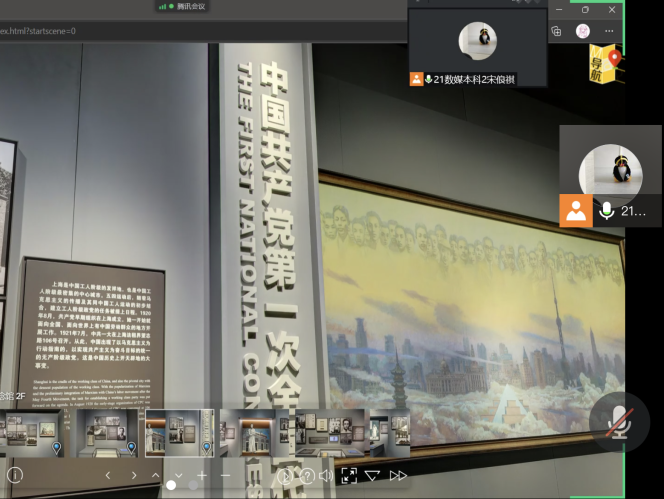
Task: Tilt the view up with up arrow
Action: pyautogui.click(x=156, y=475)
